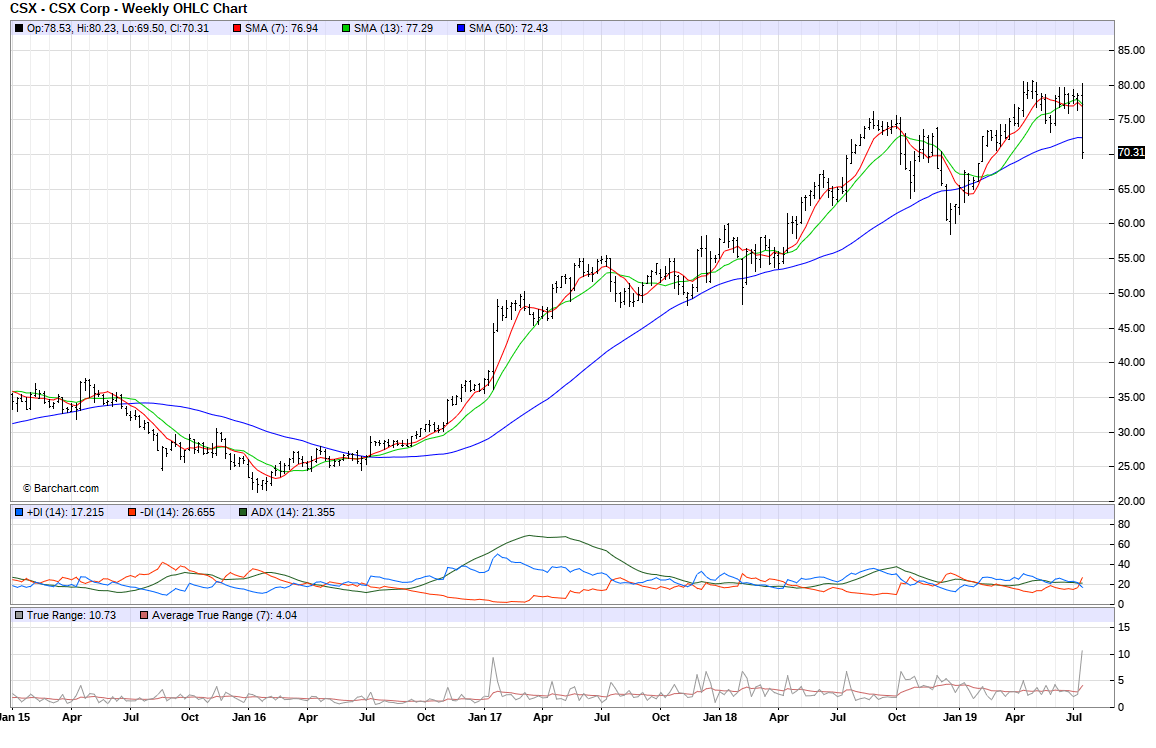1156x748 pixels.
Task: Click the 85.00 price axis label
Action: click(x=1131, y=51)
